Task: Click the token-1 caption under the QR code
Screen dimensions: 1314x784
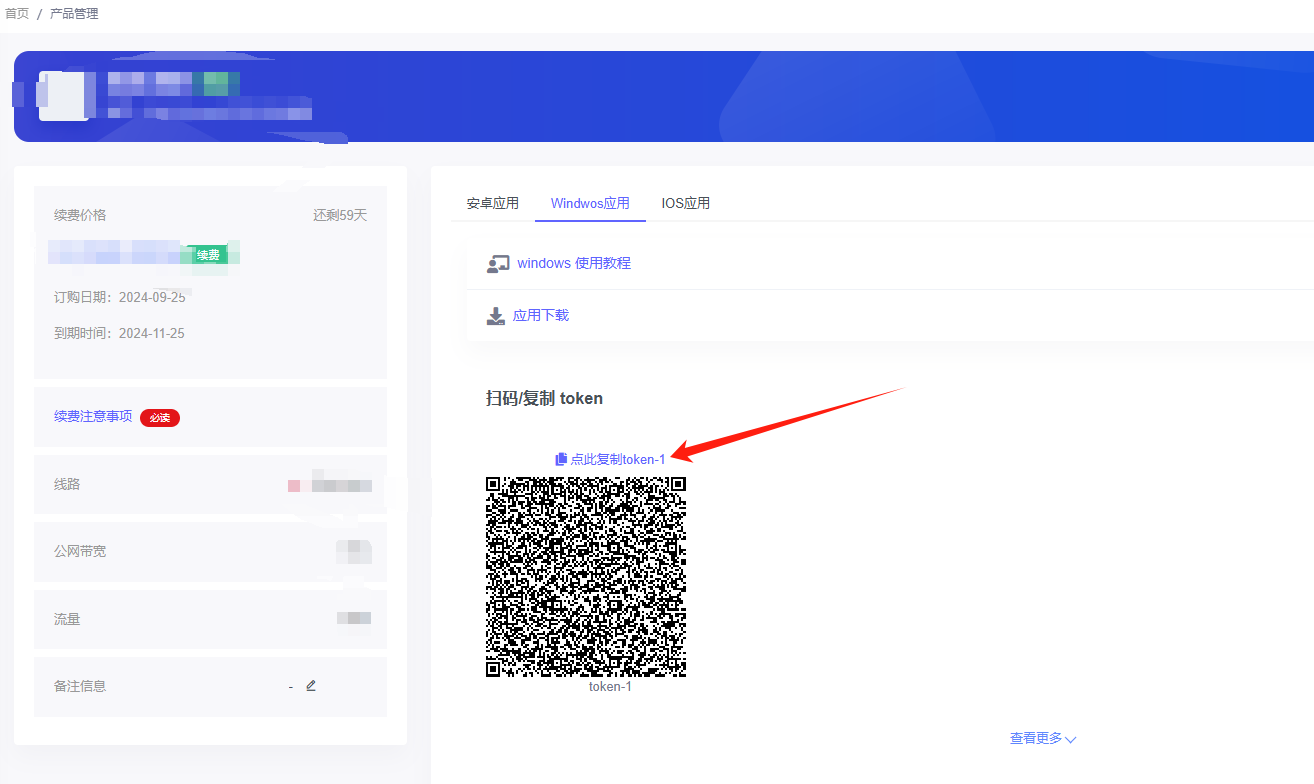Action: click(x=610, y=687)
